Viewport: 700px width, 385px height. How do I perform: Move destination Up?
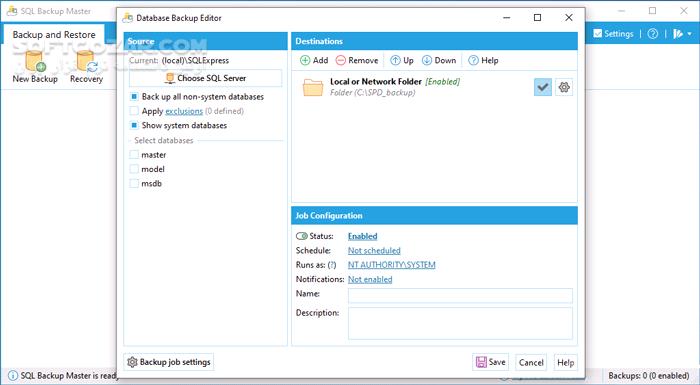402,60
